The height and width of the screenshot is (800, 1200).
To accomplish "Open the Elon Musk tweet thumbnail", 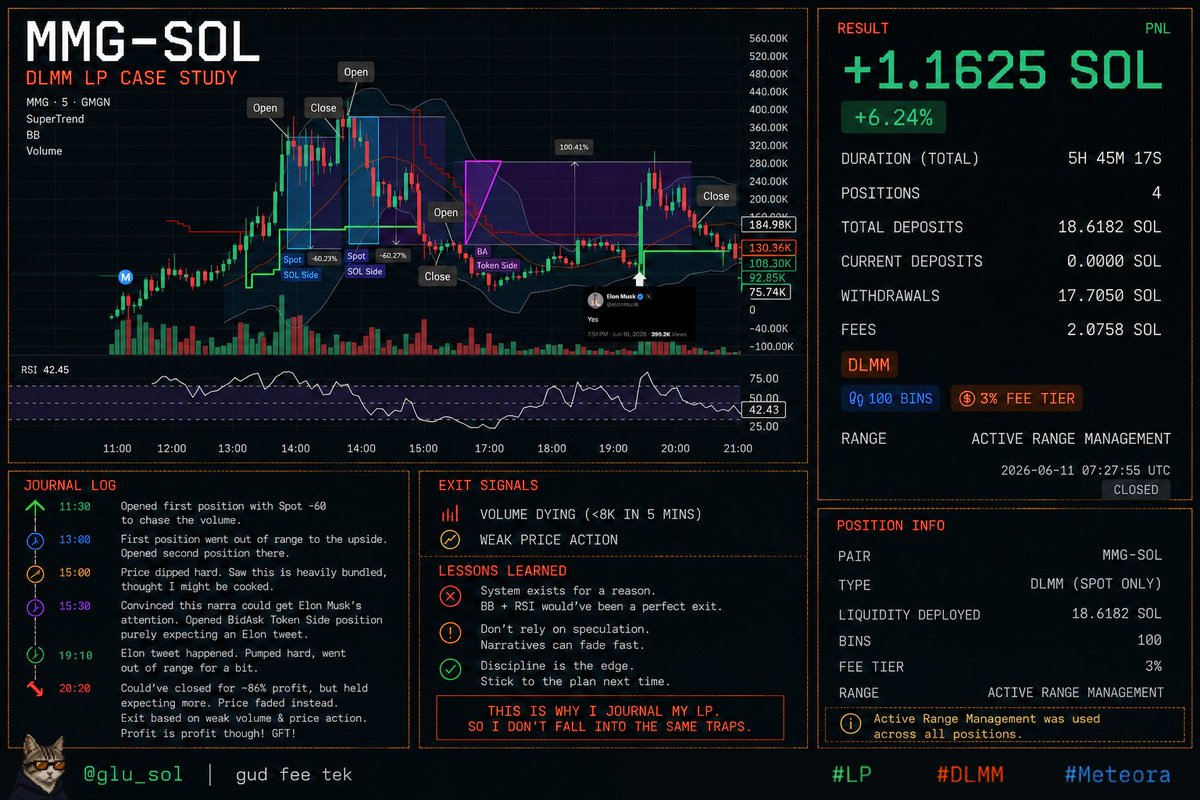I will [638, 313].
